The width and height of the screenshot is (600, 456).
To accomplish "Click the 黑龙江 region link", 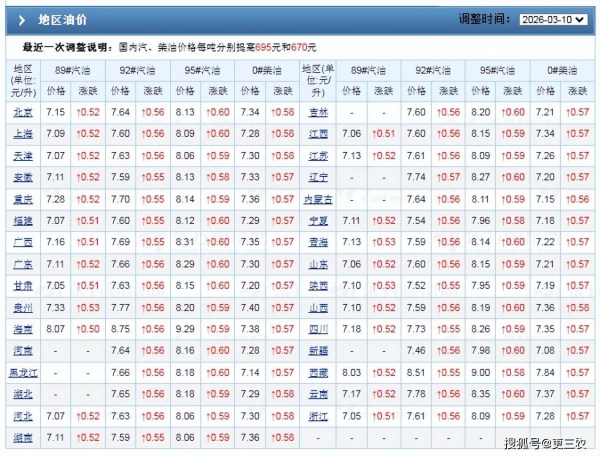I will point(22,372).
